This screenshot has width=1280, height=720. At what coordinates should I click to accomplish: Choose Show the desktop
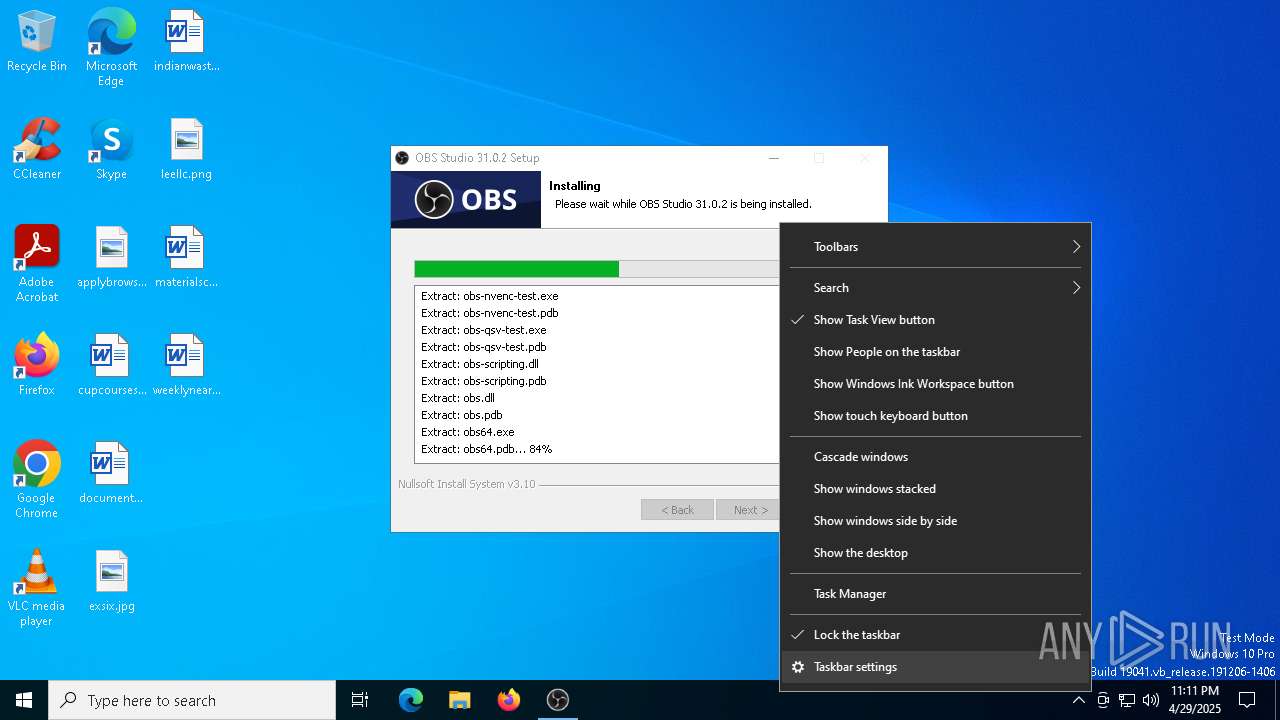935,553
